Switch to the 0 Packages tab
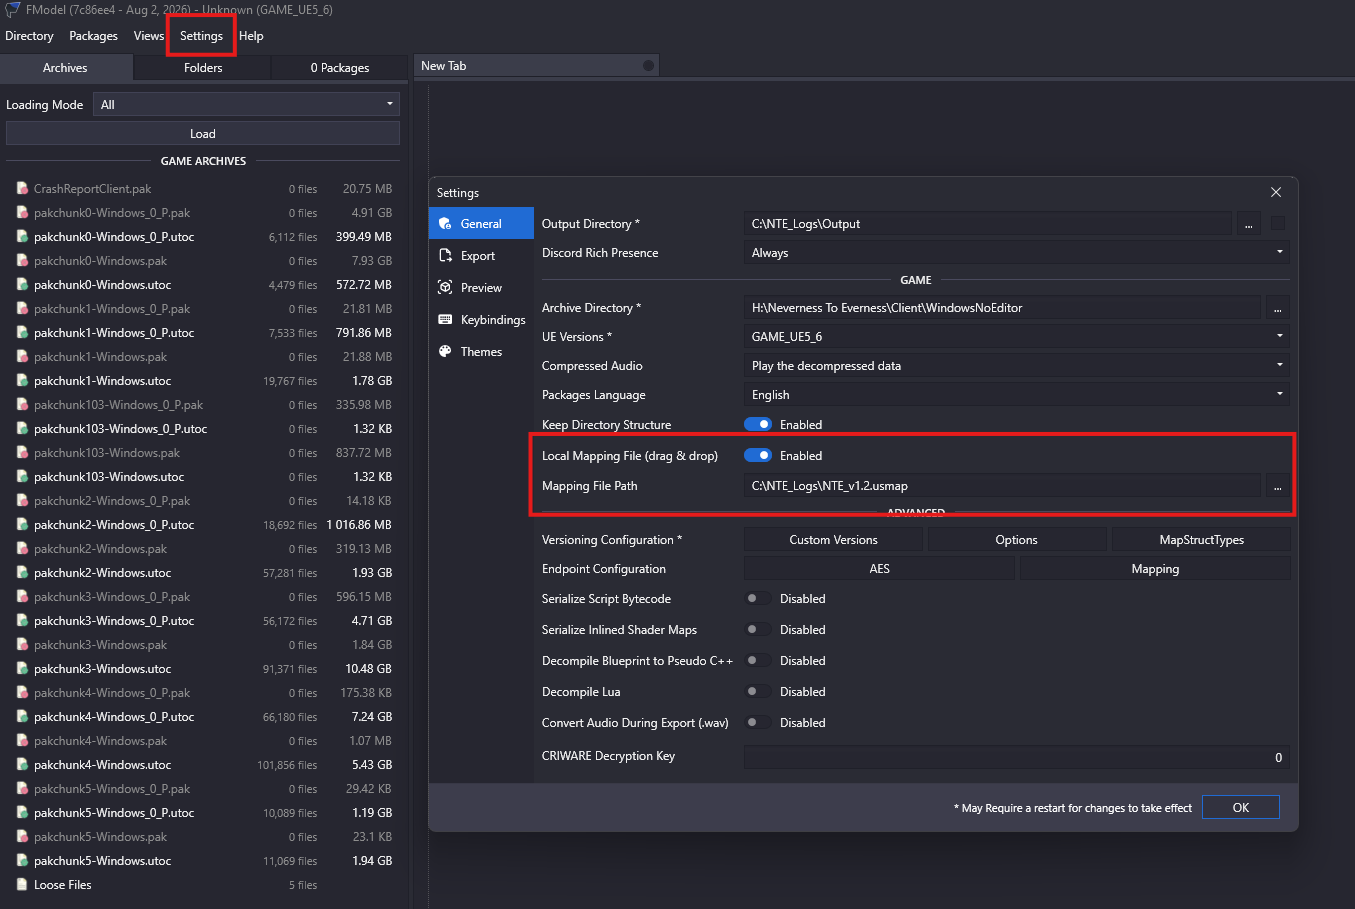The height and width of the screenshot is (909, 1355). coord(340,68)
